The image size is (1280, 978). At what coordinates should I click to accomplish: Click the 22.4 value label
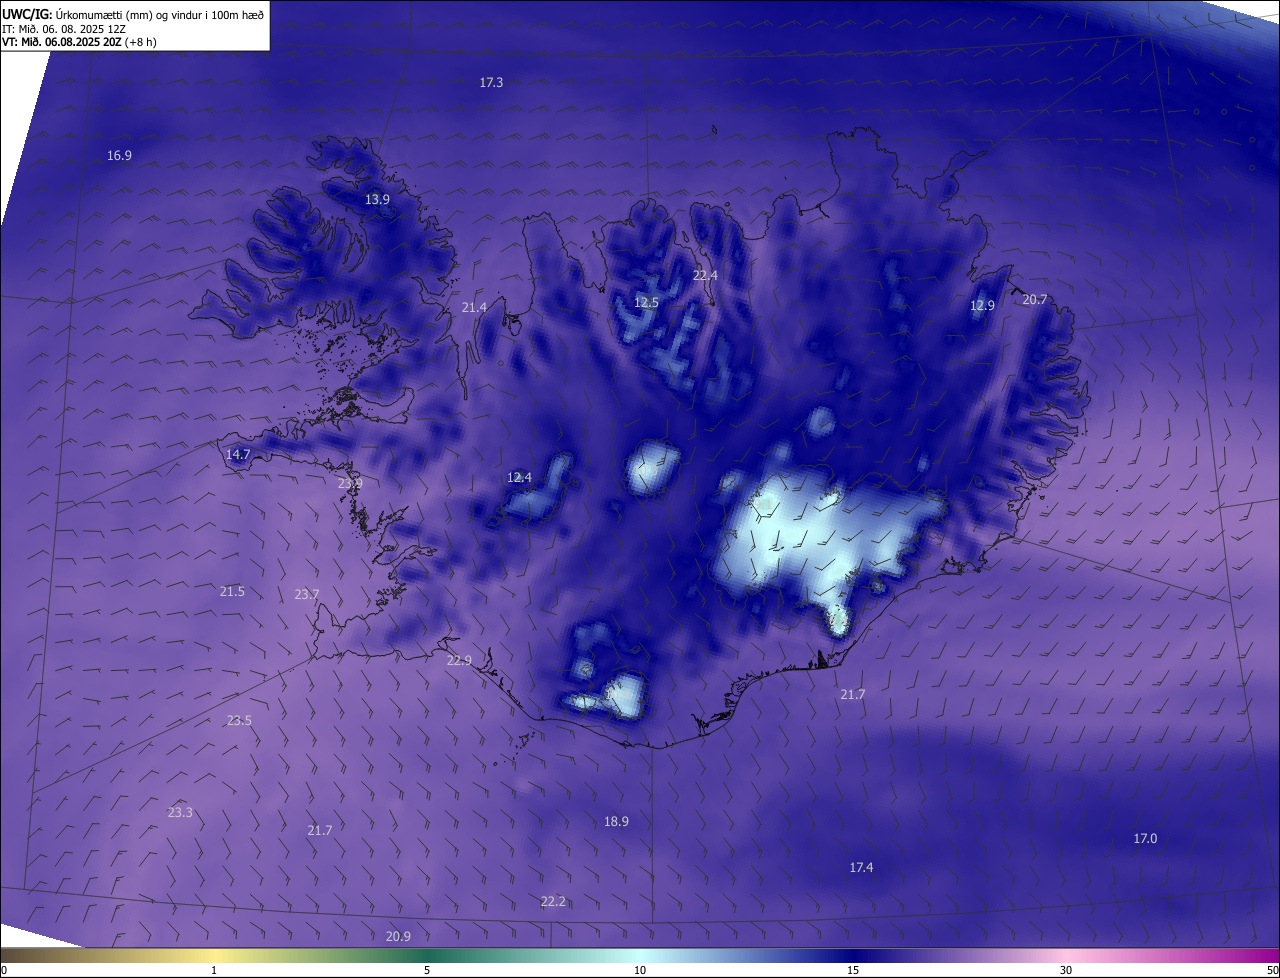coord(705,275)
